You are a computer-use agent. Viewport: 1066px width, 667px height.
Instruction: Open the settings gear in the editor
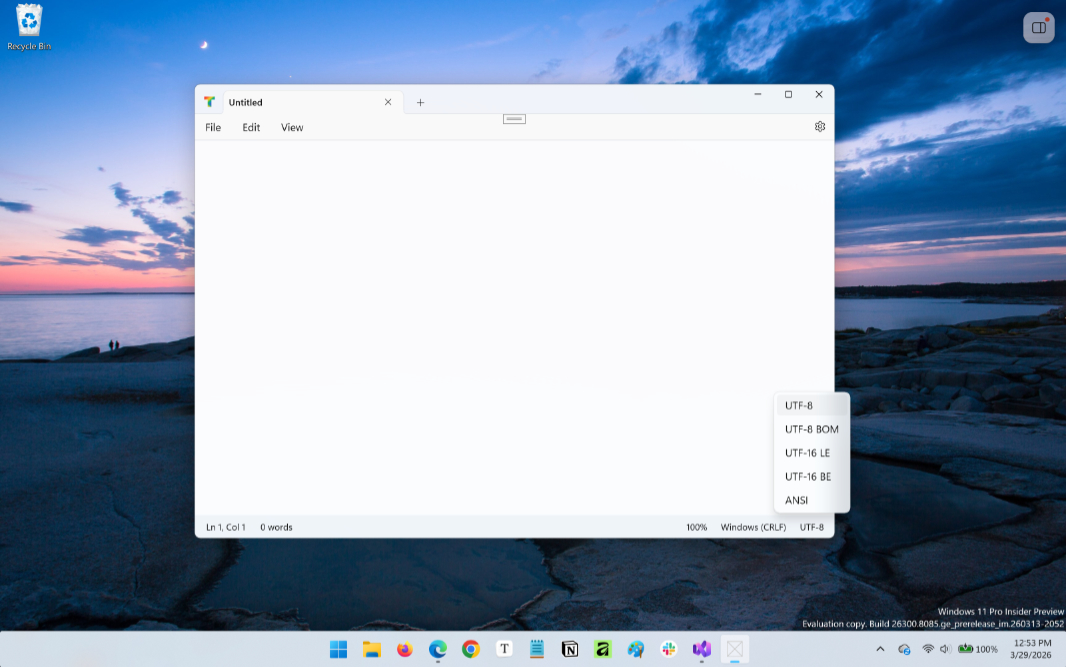click(820, 127)
